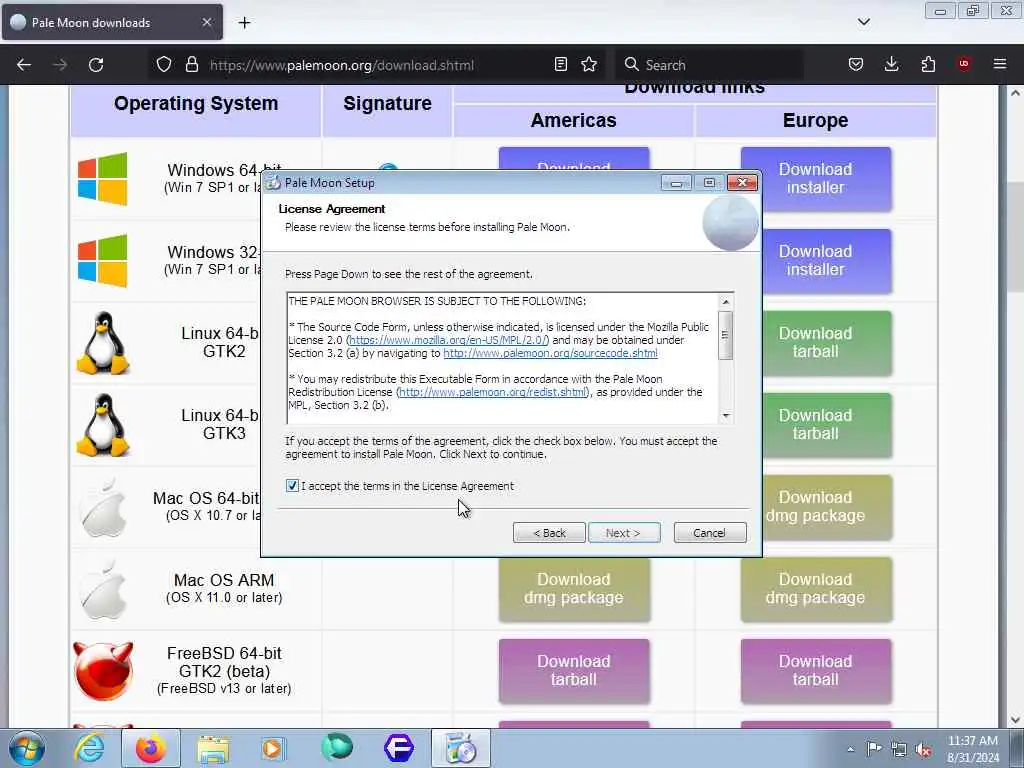Open the uBlock Origin extension icon
The width and height of the screenshot is (1024, 768).
coord(964,64)
